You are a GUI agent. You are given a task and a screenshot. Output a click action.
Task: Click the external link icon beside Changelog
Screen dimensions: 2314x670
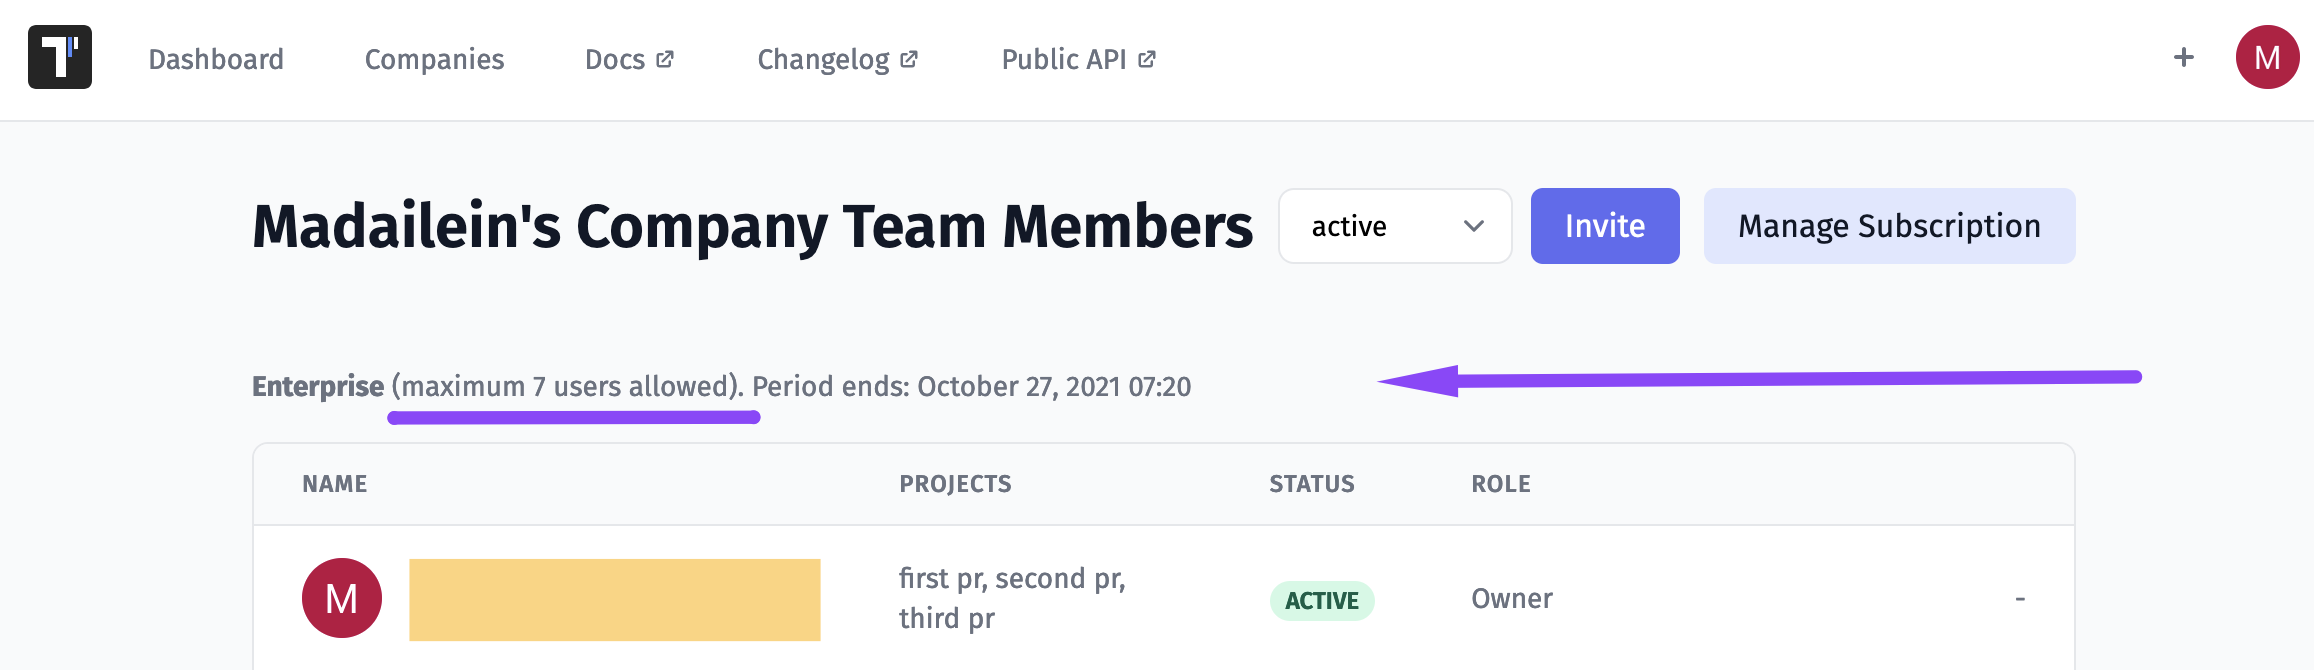pyautogui.click(x=909, y=59)
